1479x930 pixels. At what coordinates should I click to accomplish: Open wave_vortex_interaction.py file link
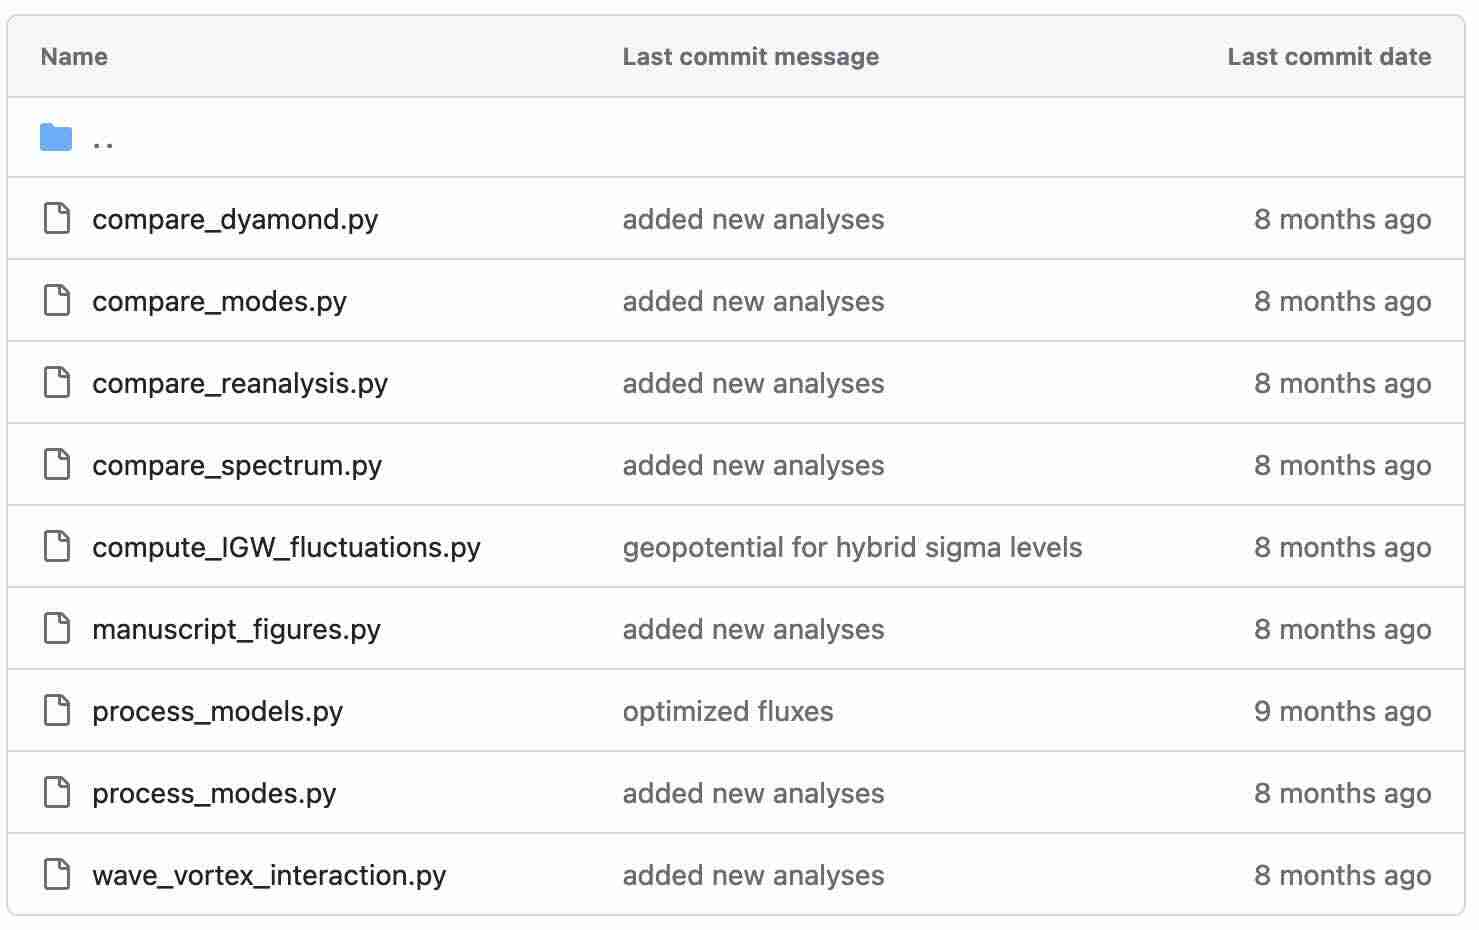click(x=269, y=875)
